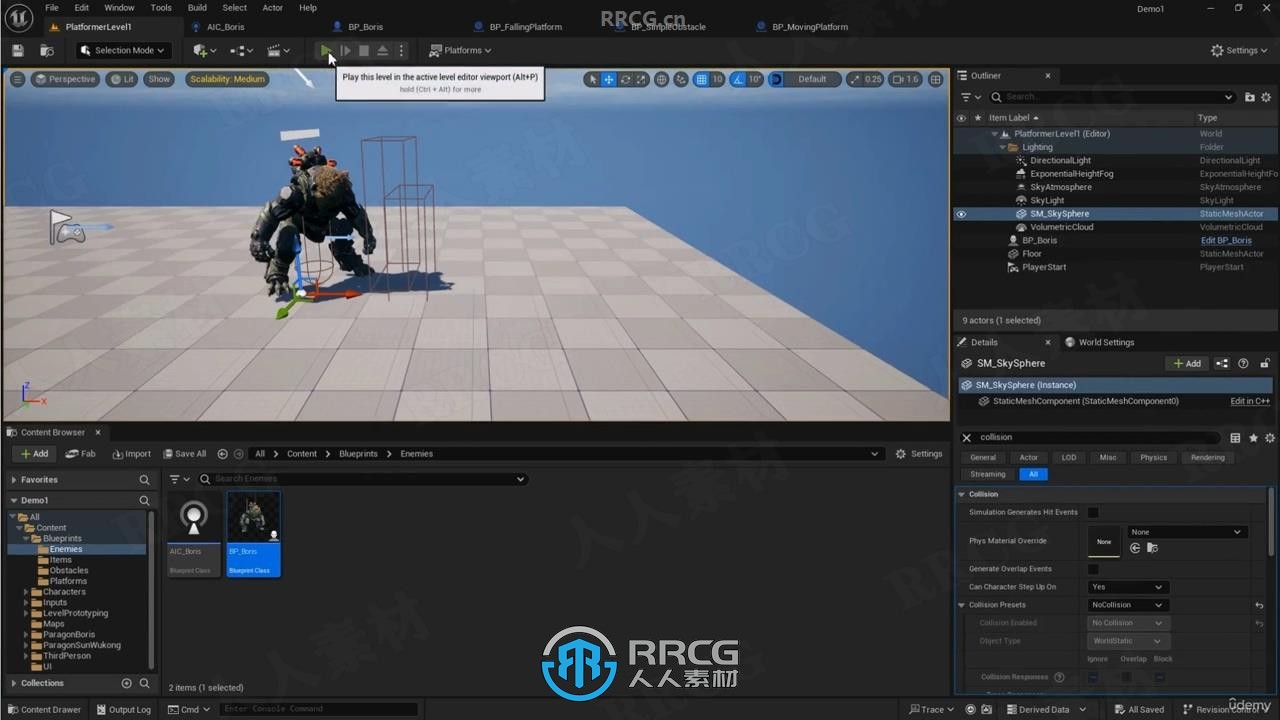This screenshot has width=1280, height=720.
Task: Click the Edit in C++ link
Action: pos(1250,401)
